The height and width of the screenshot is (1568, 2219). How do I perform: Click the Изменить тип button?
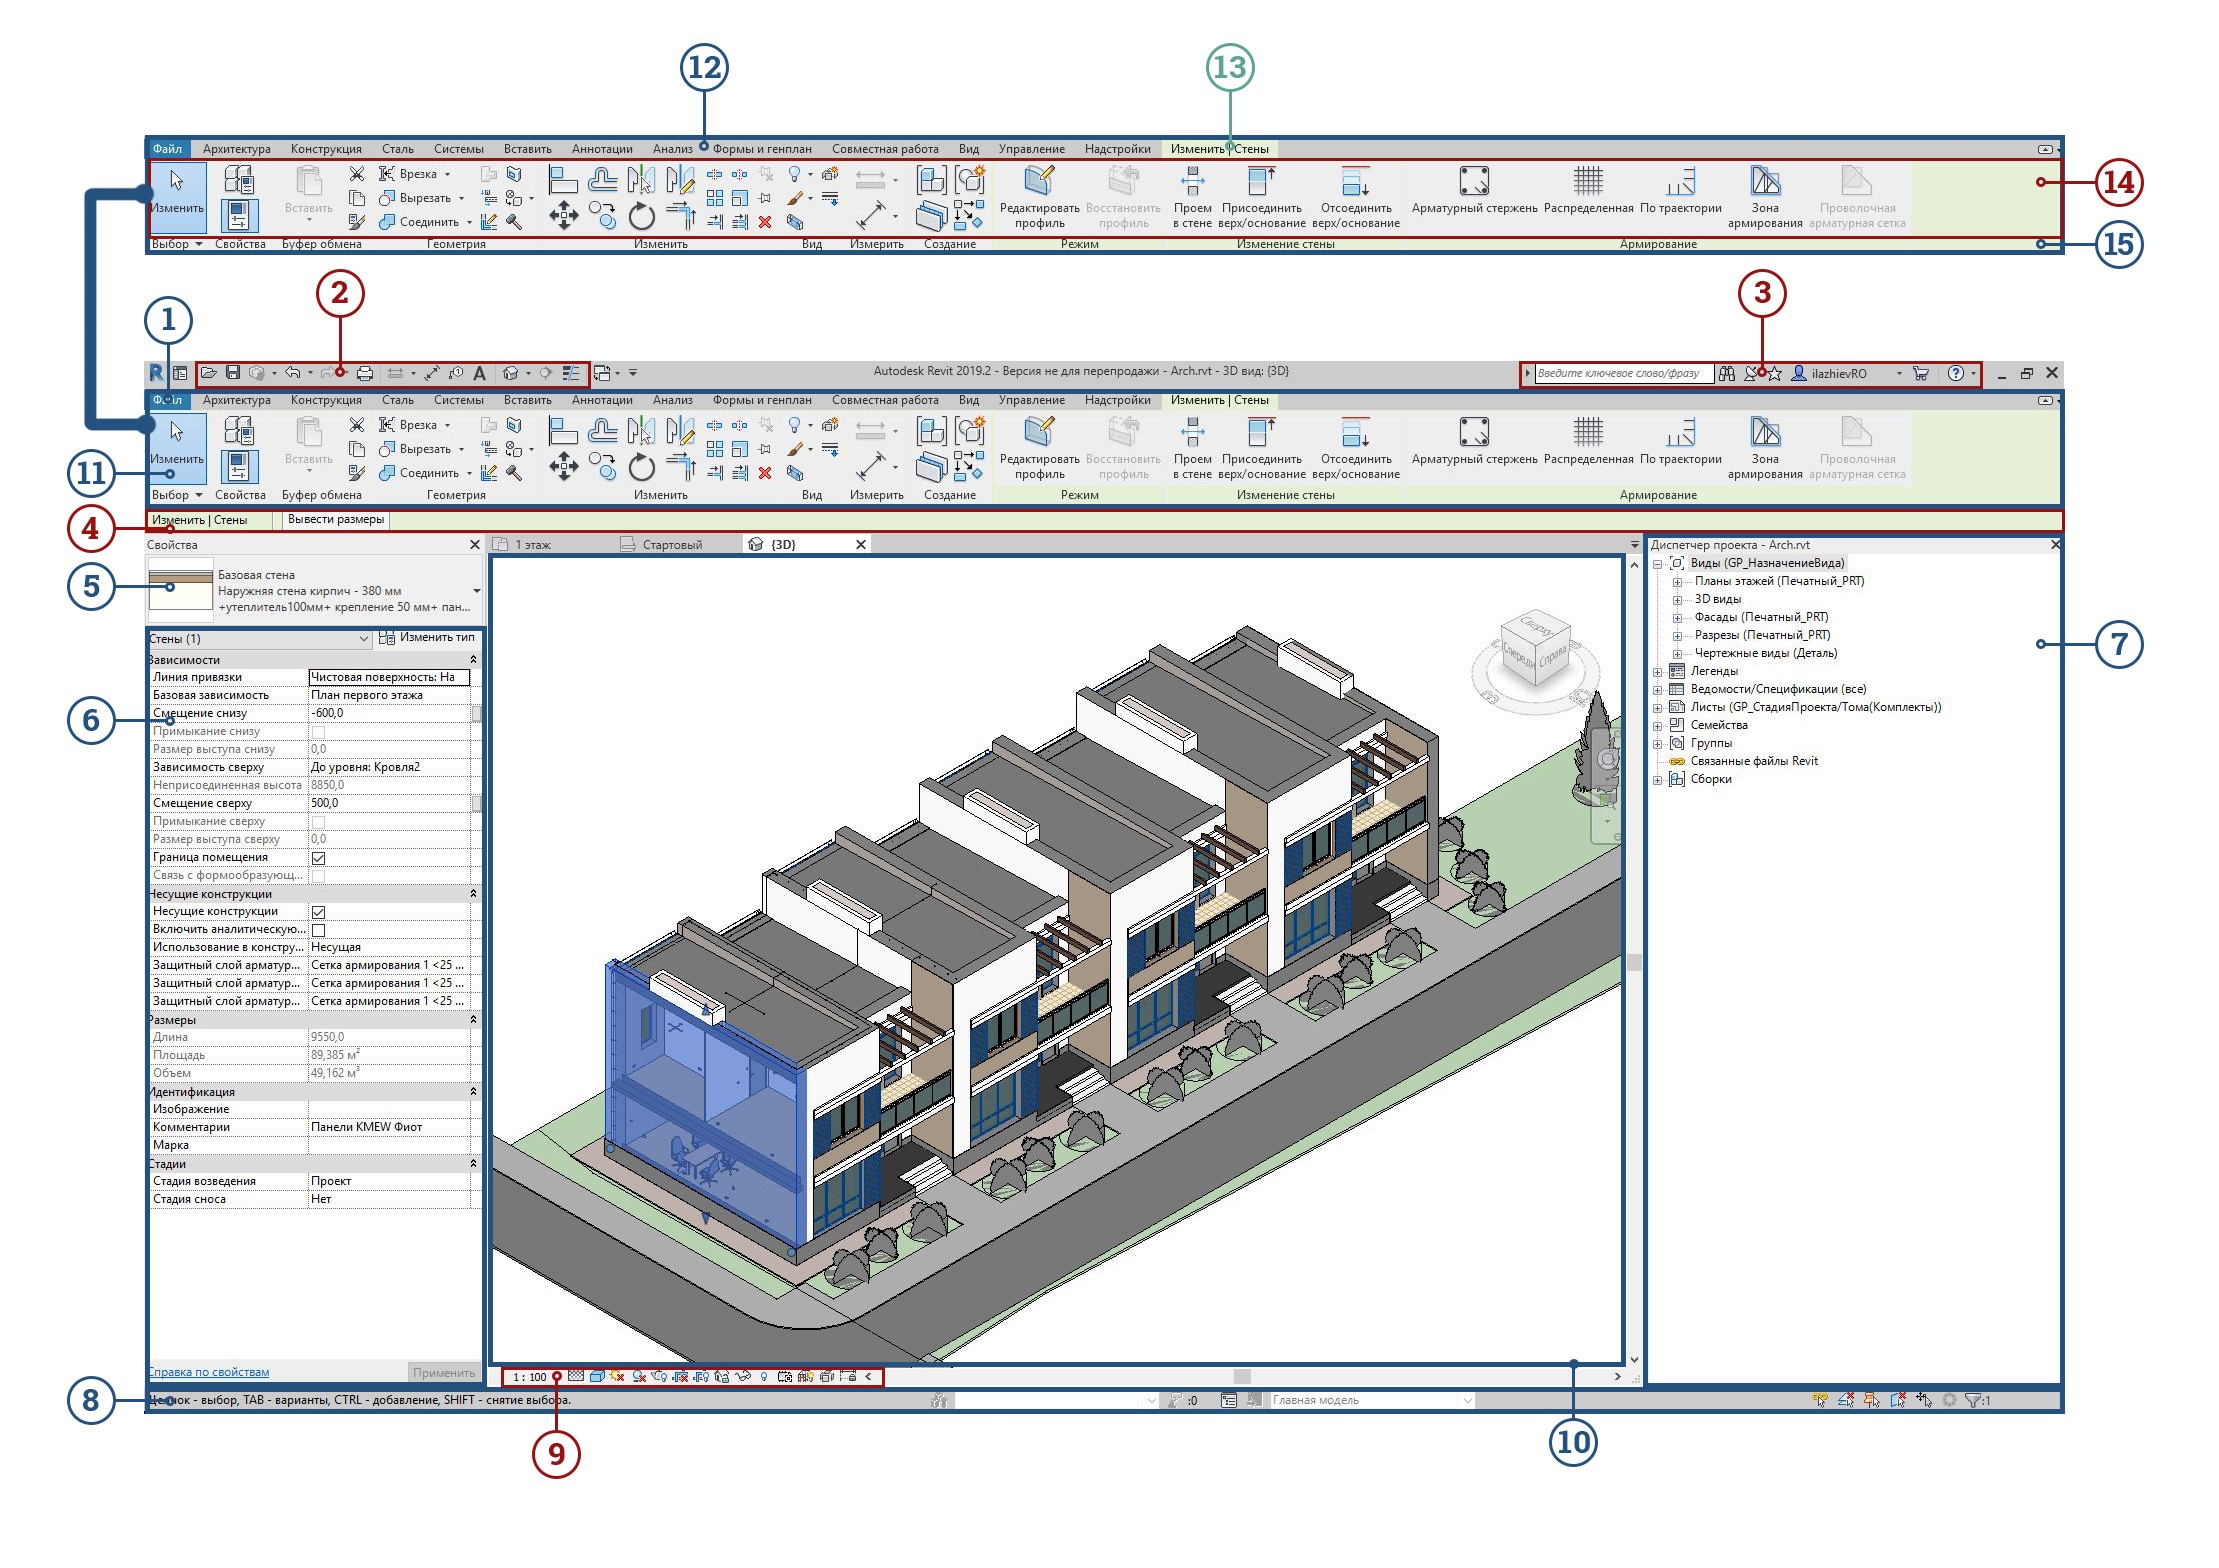click(427, 638)
